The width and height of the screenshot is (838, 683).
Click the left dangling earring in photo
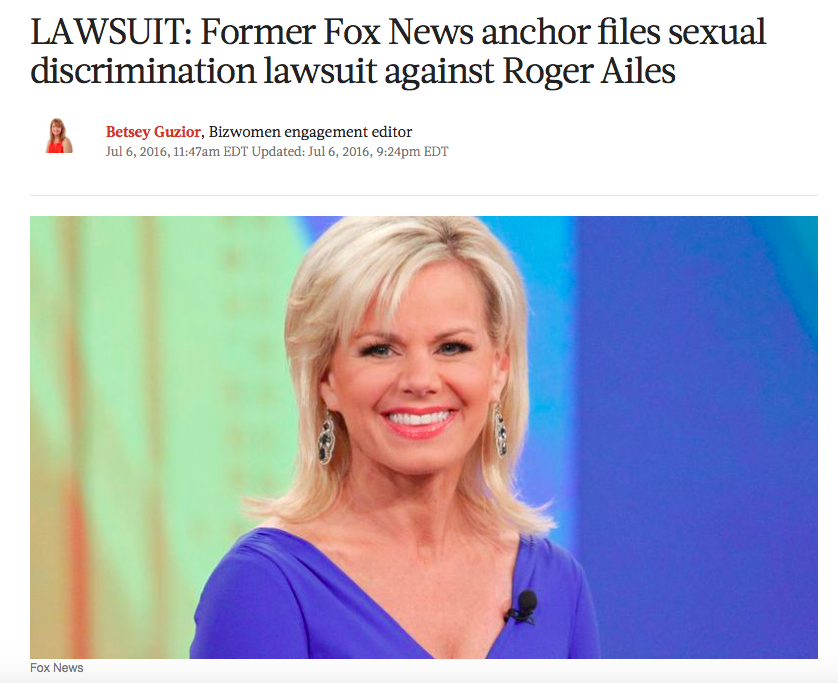click(x=326, y=438)
